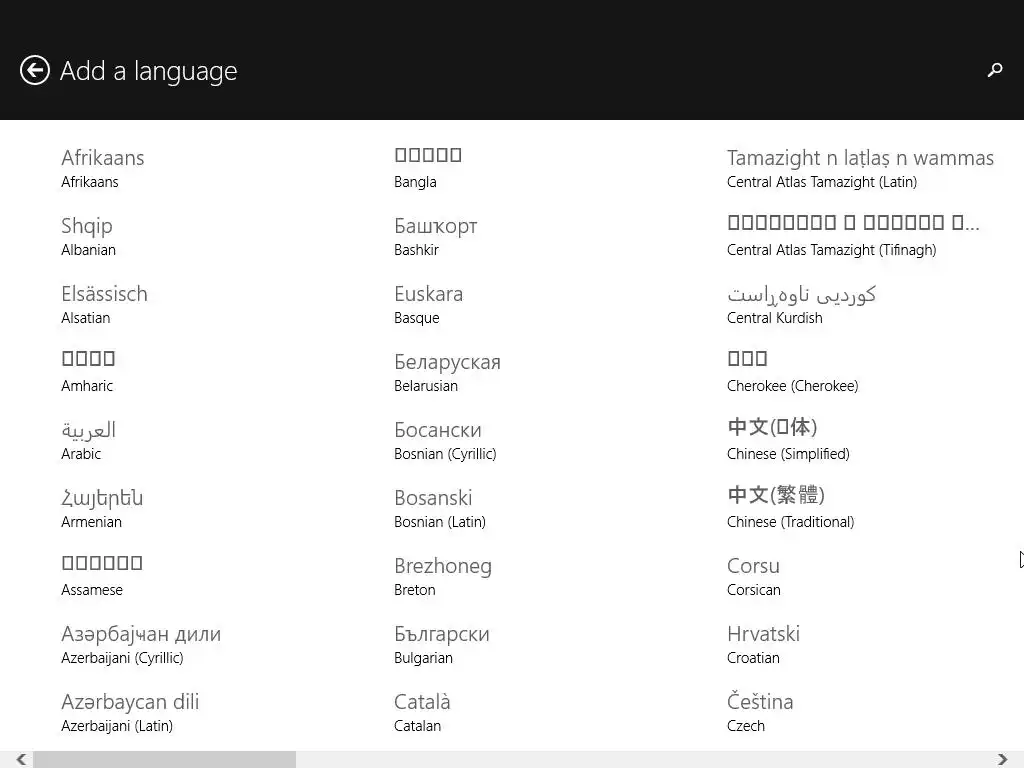Click the scrollbar left arrow

(x=21, y=759)
